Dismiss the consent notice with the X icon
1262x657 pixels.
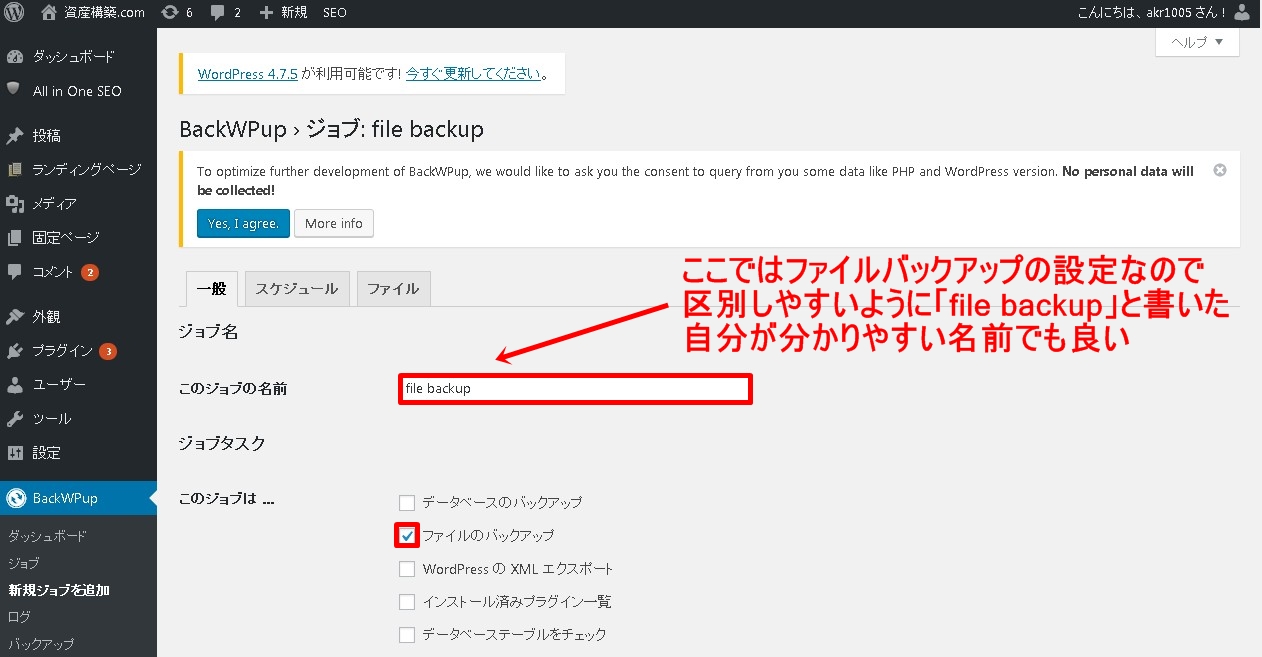coord(1220,170)
